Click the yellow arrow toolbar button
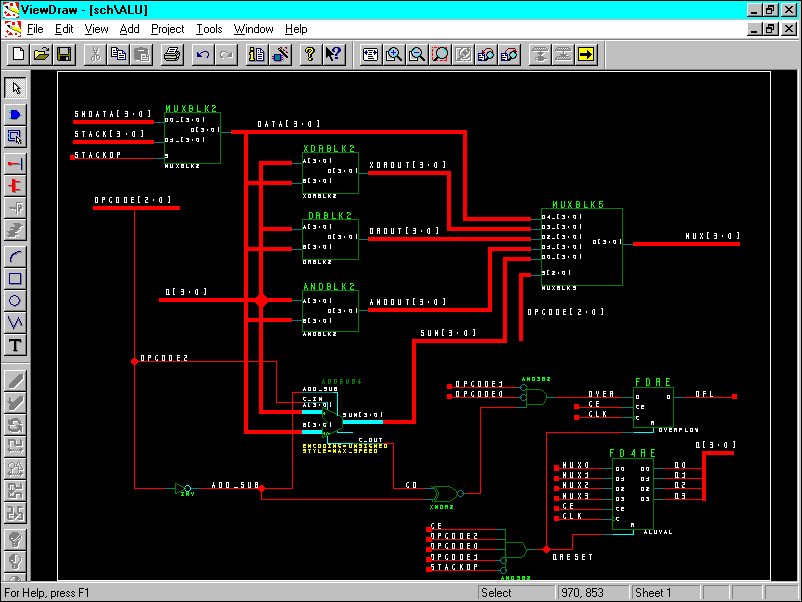This screenshot has height=602, width=802. pyautogui.click(x=586, y=54)
